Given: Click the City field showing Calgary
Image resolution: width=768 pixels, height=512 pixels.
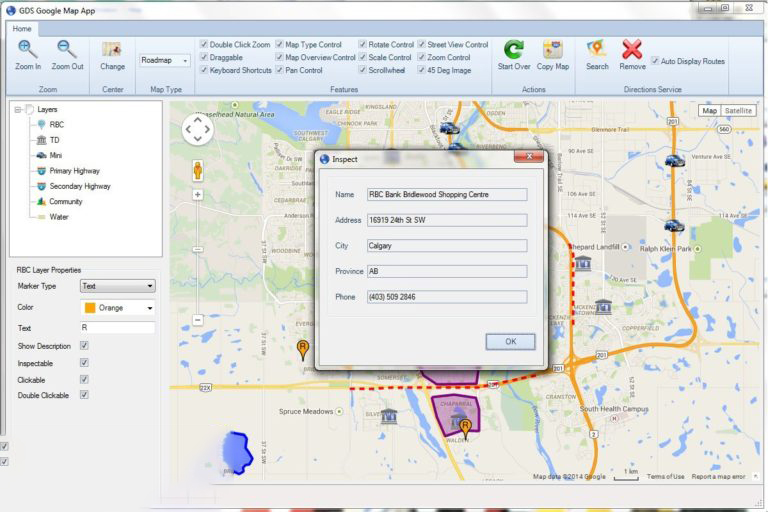Looking at the screenshot, I should [x=447, y=245].
